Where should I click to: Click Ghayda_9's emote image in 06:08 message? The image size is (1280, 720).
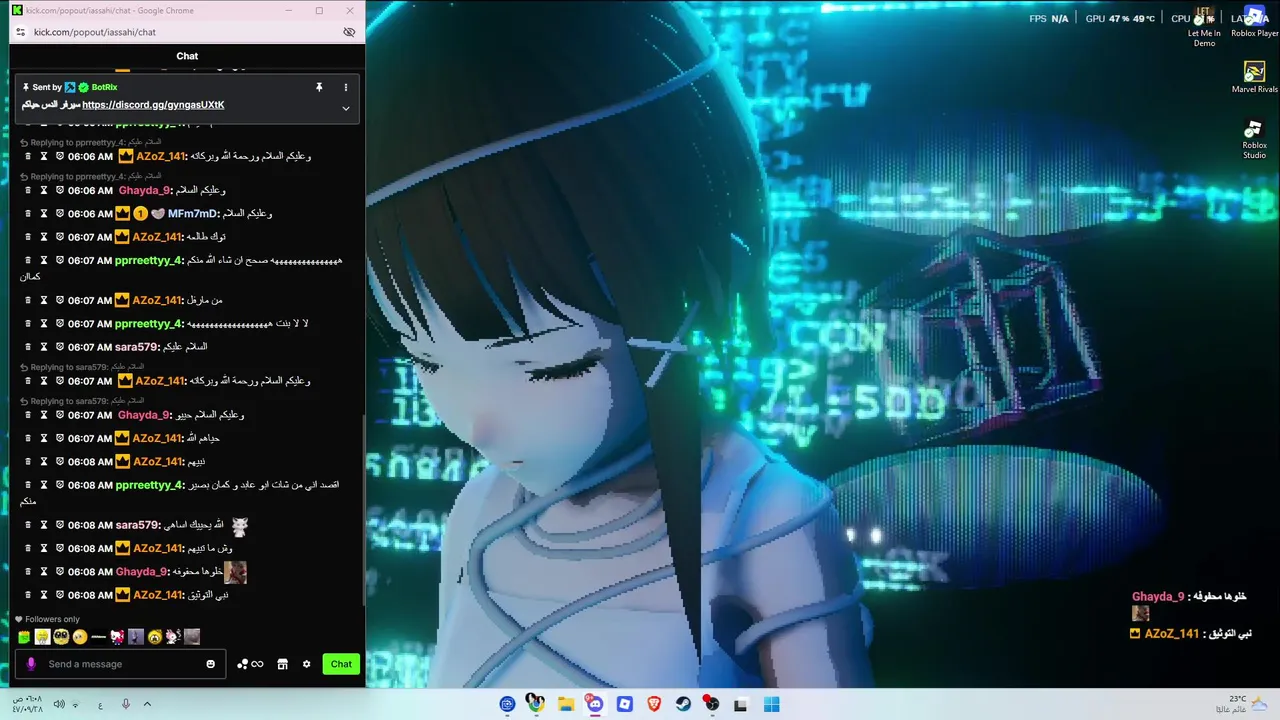pyautogui.click(x=235, y=572)
